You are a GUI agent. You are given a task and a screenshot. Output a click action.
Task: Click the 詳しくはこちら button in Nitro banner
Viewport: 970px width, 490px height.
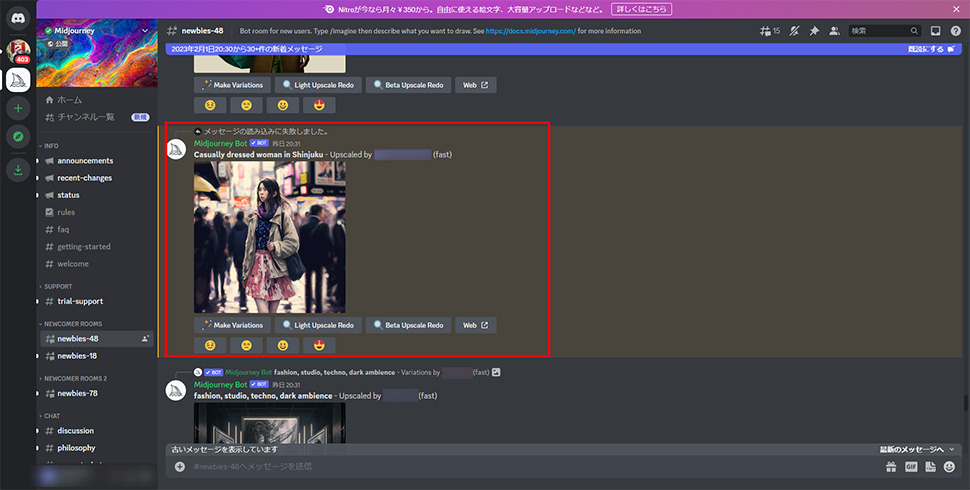[641, 9]
